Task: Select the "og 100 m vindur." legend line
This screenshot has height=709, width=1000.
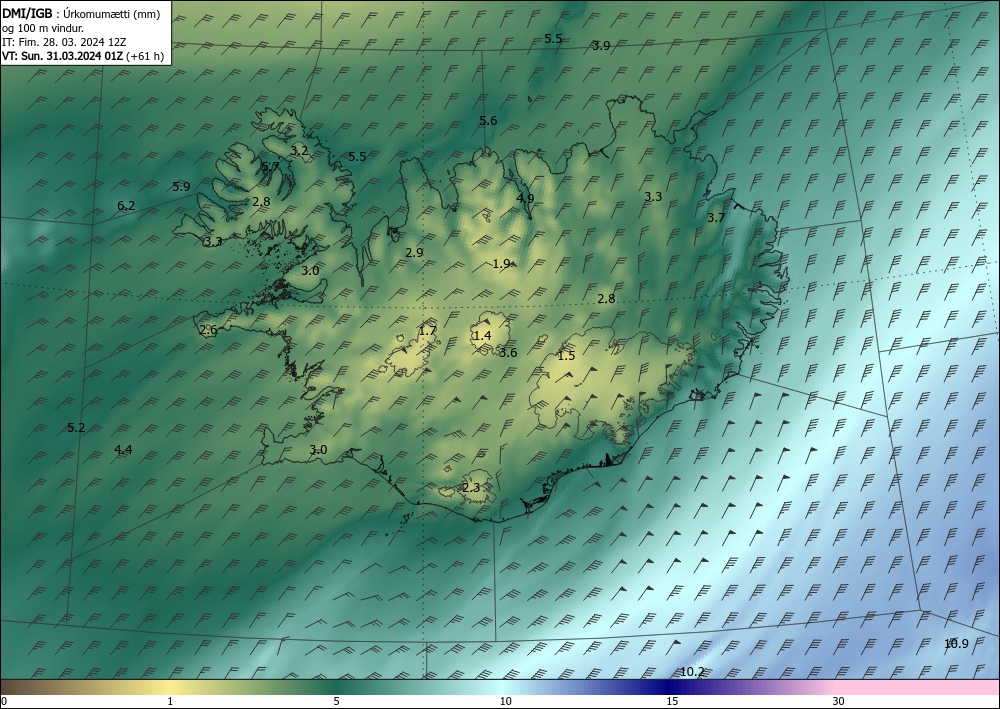Action: (43, 28)
